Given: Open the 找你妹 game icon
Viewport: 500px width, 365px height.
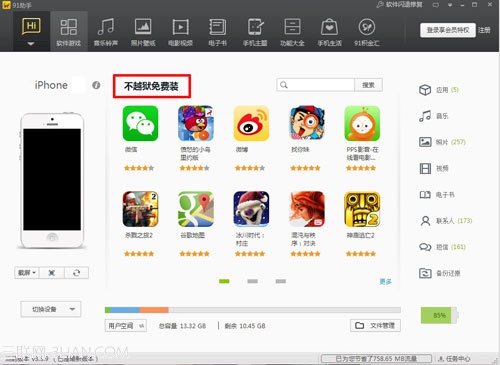Looking at the screenshot, I should pos(307,123).
